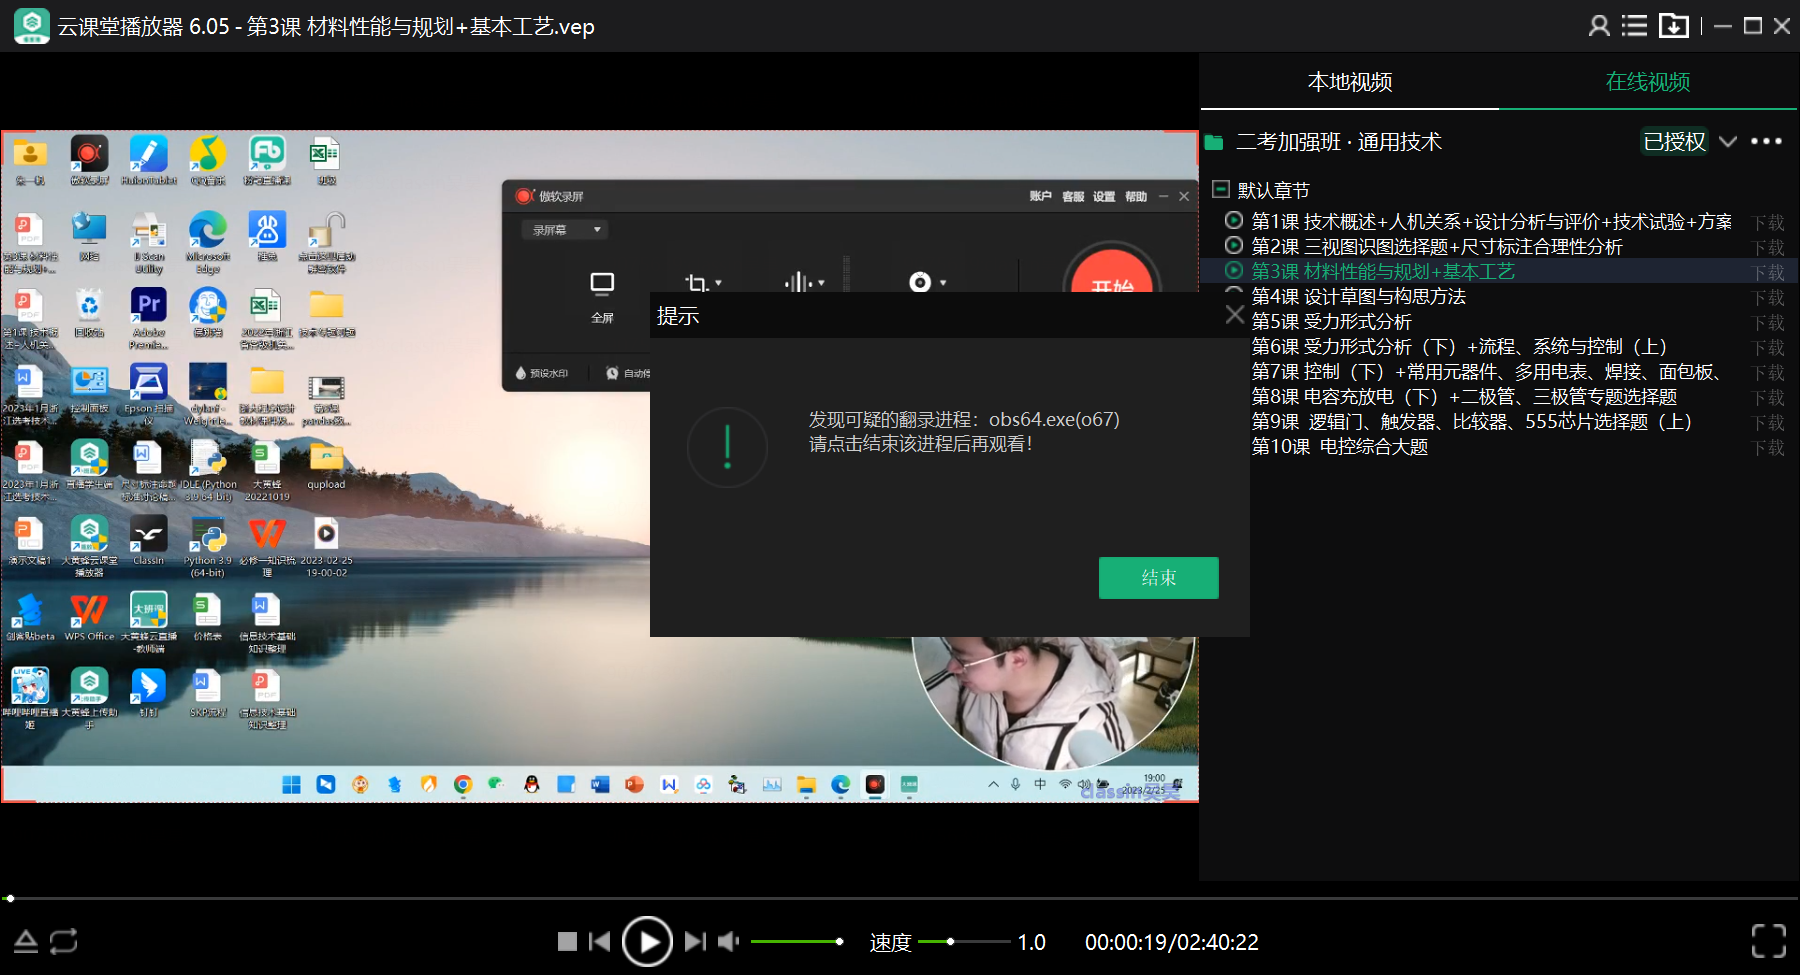Screen dimensions: 1800x975
Task: Open the download manager icon in title bar
Action: coord(1673,26)
